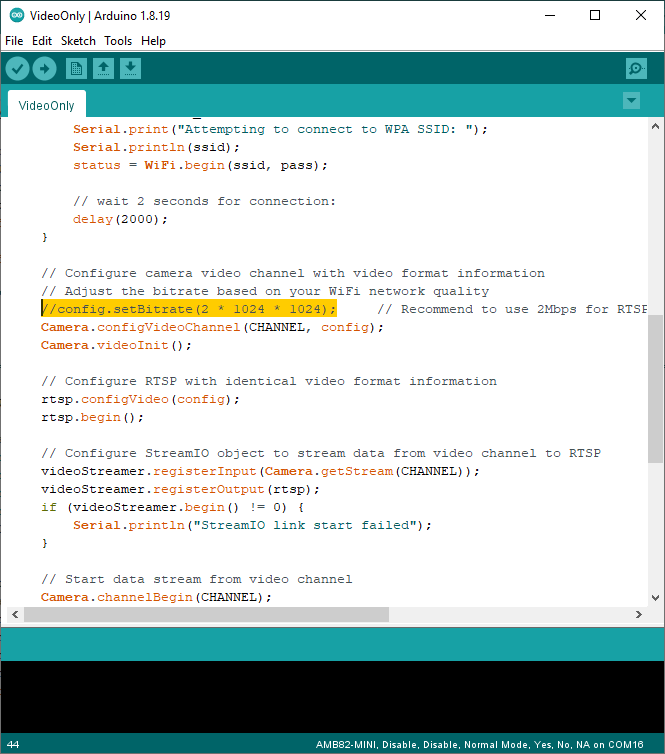Save the sketch using the Save icon
This screenshot has width=665, height=754.
131,68
